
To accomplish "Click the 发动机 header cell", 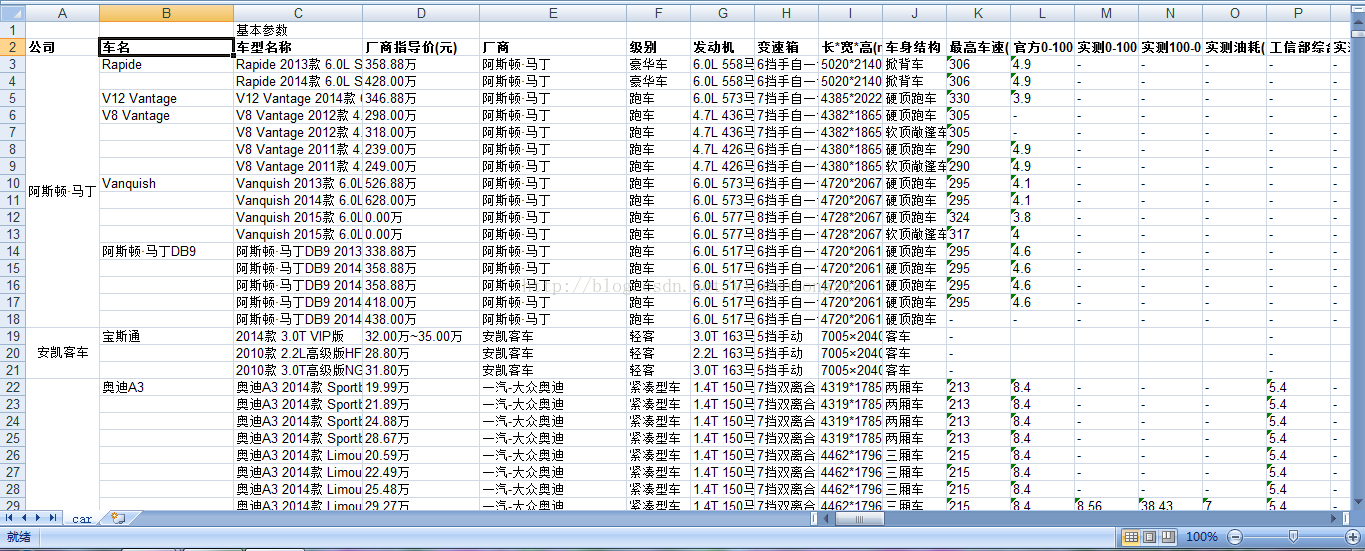I will (x=722, y=47).
